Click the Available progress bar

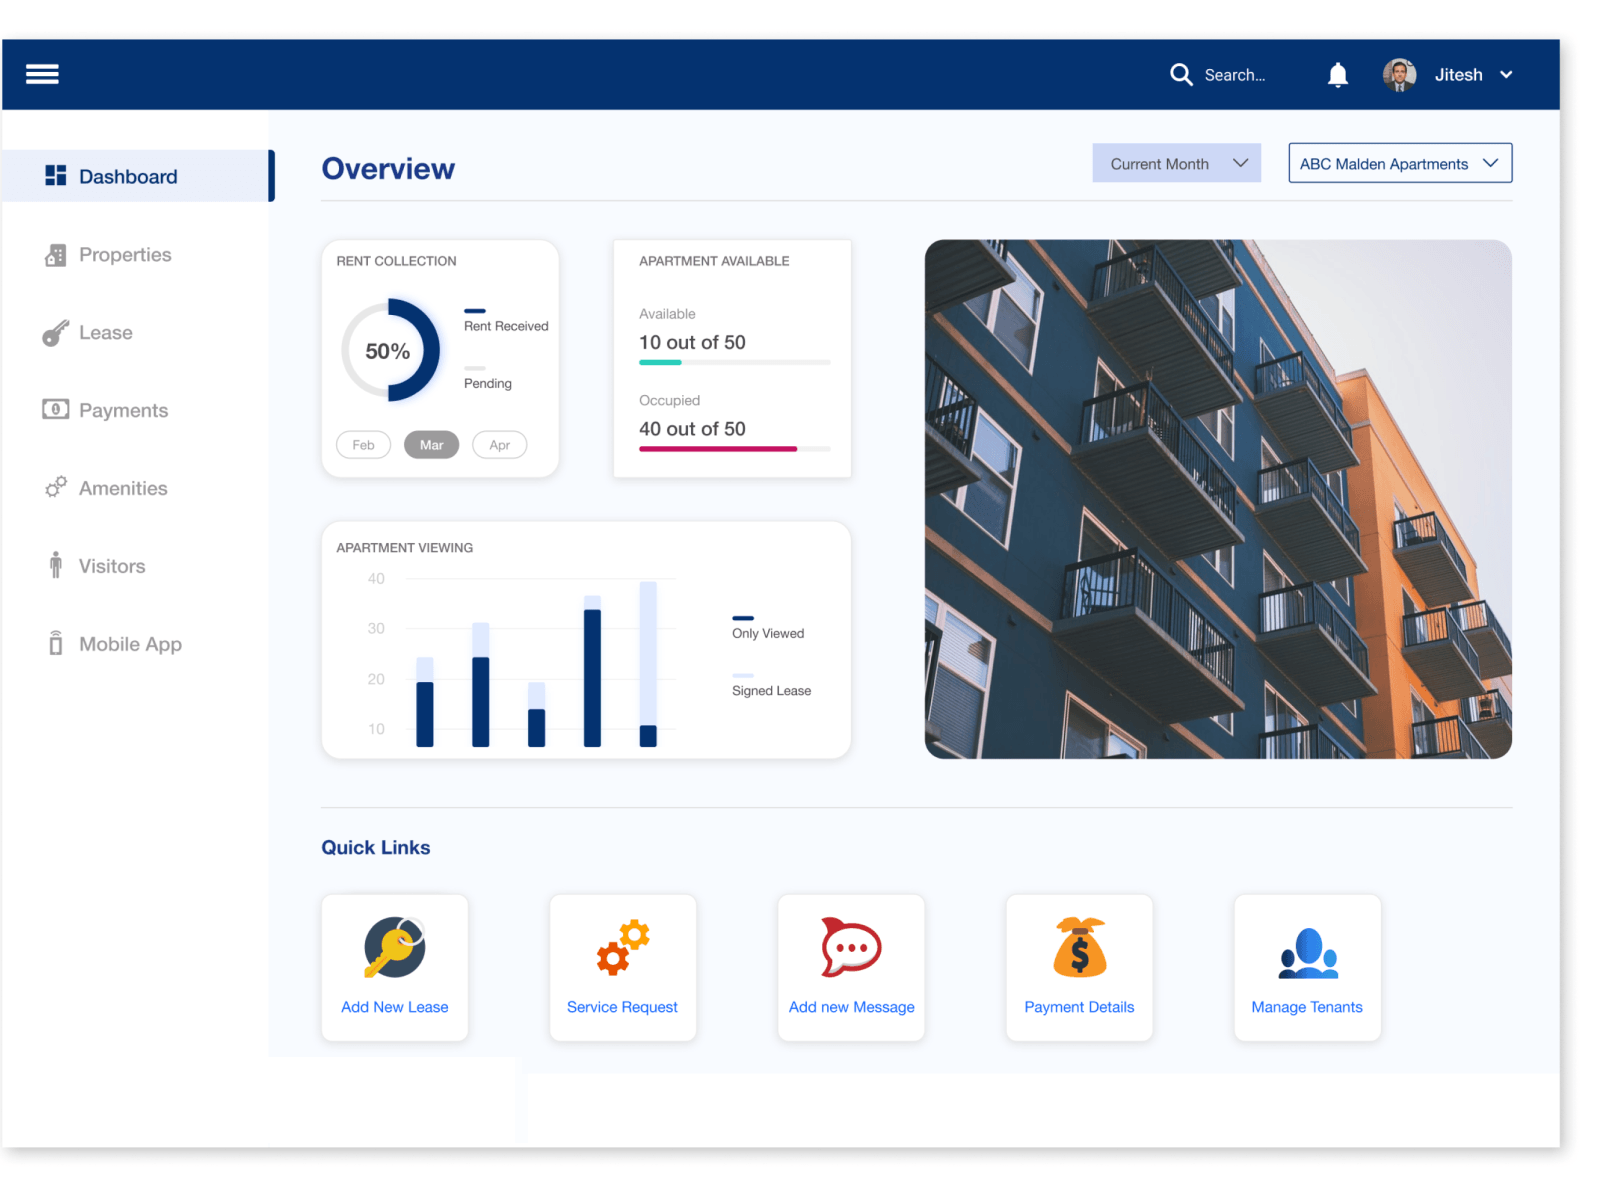pos(734,362)
